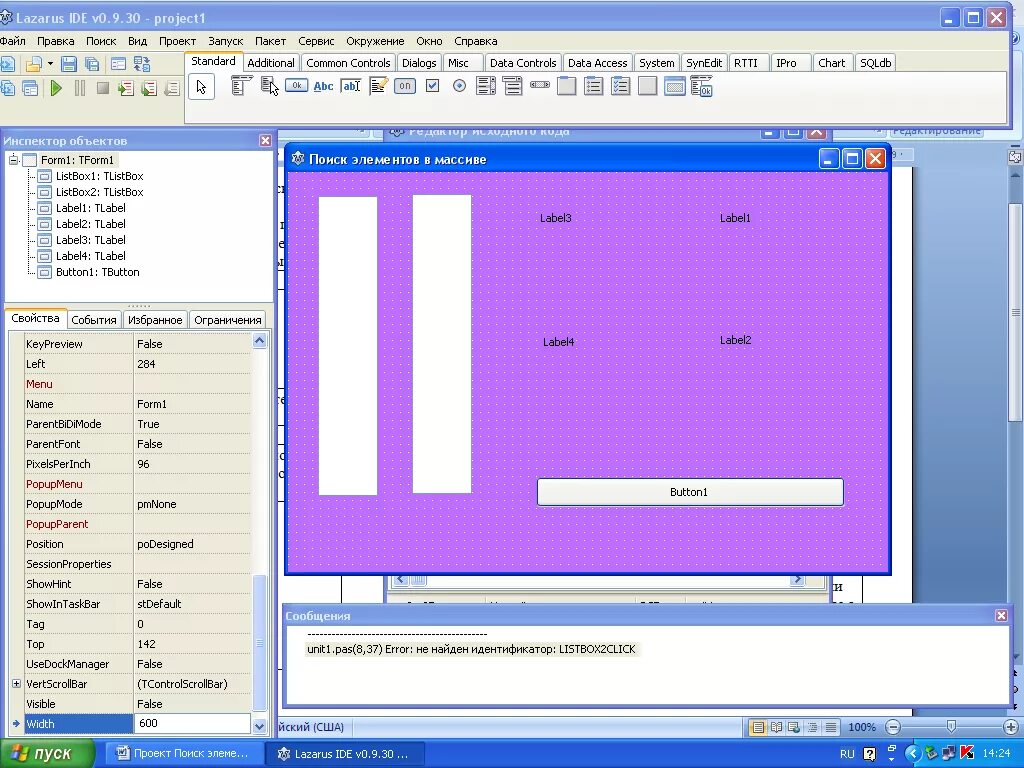Select the TMainMenu component icon
Viewport: 1024px width, 768px height.
point(242,86)
